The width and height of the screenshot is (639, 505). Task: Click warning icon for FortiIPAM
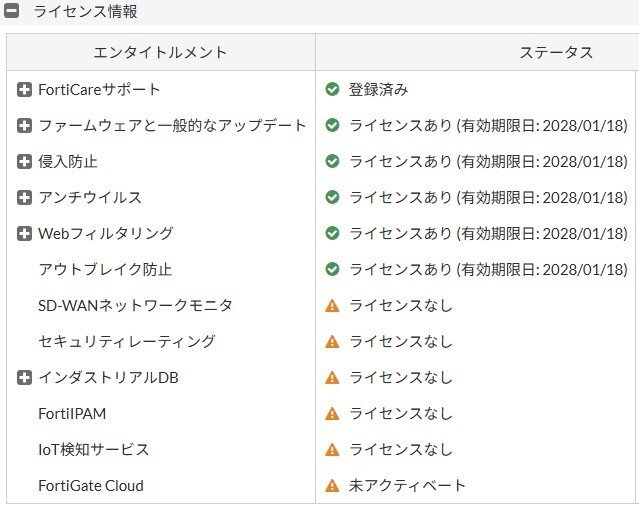click(333, 414)
